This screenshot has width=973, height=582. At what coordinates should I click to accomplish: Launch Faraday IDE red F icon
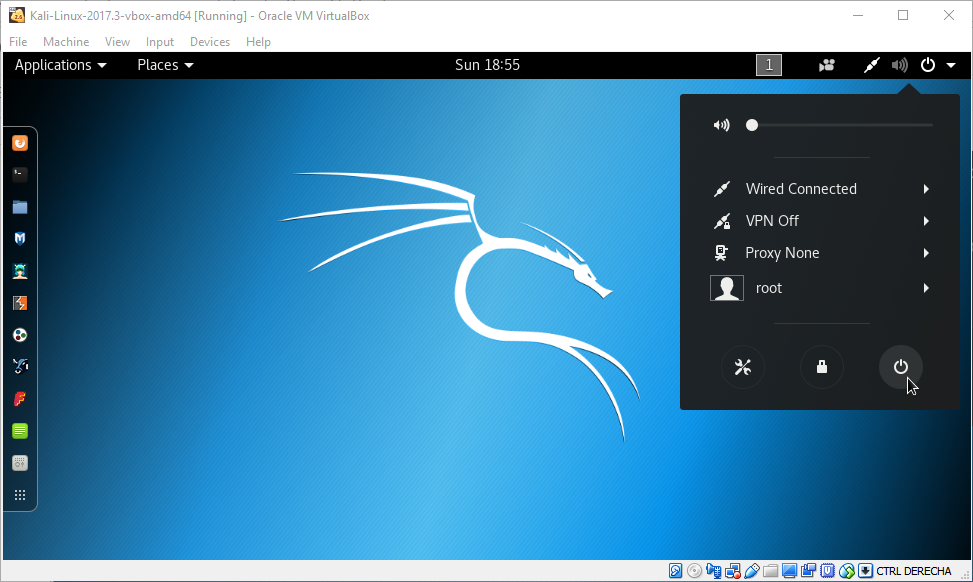click(20, 399)
